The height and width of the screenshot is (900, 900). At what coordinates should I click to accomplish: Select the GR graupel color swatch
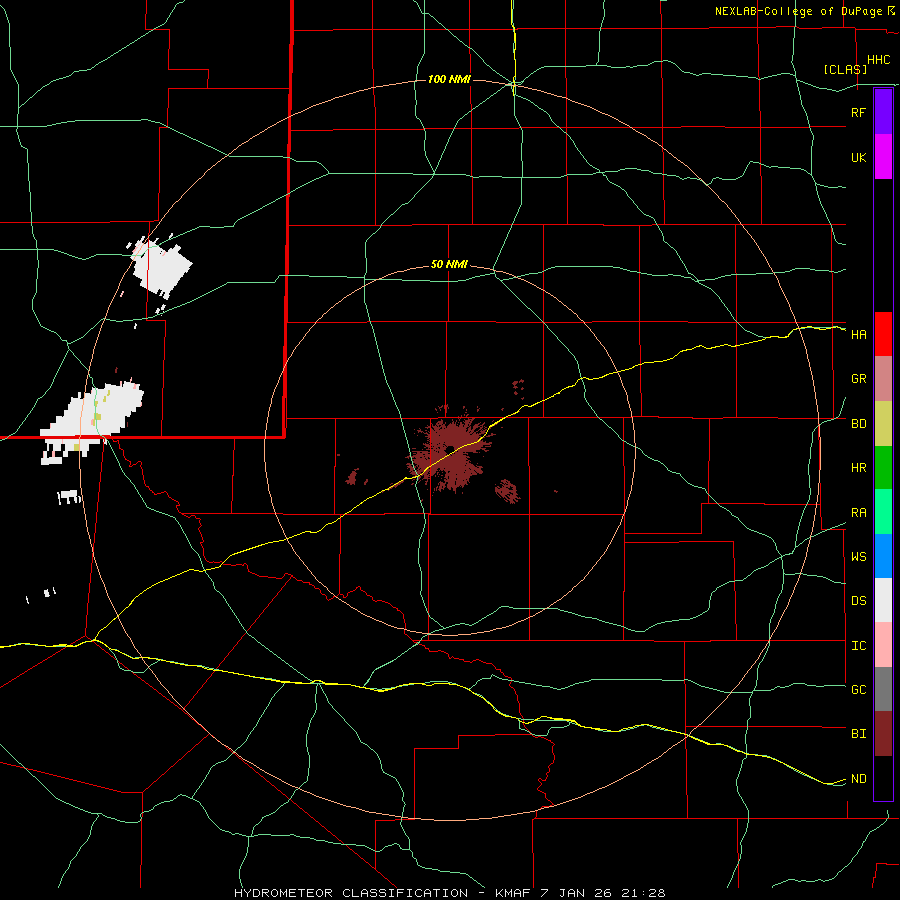pos(883,379)
